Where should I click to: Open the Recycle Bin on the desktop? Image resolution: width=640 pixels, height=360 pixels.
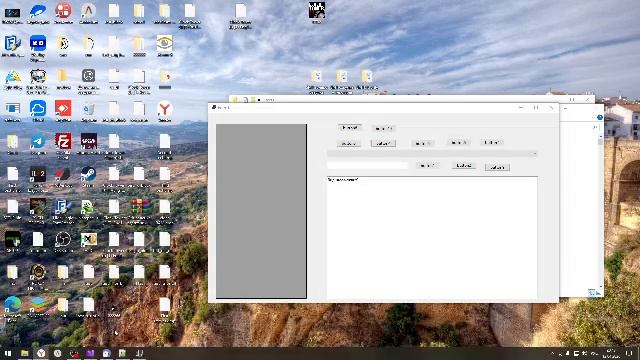point(88,109)
